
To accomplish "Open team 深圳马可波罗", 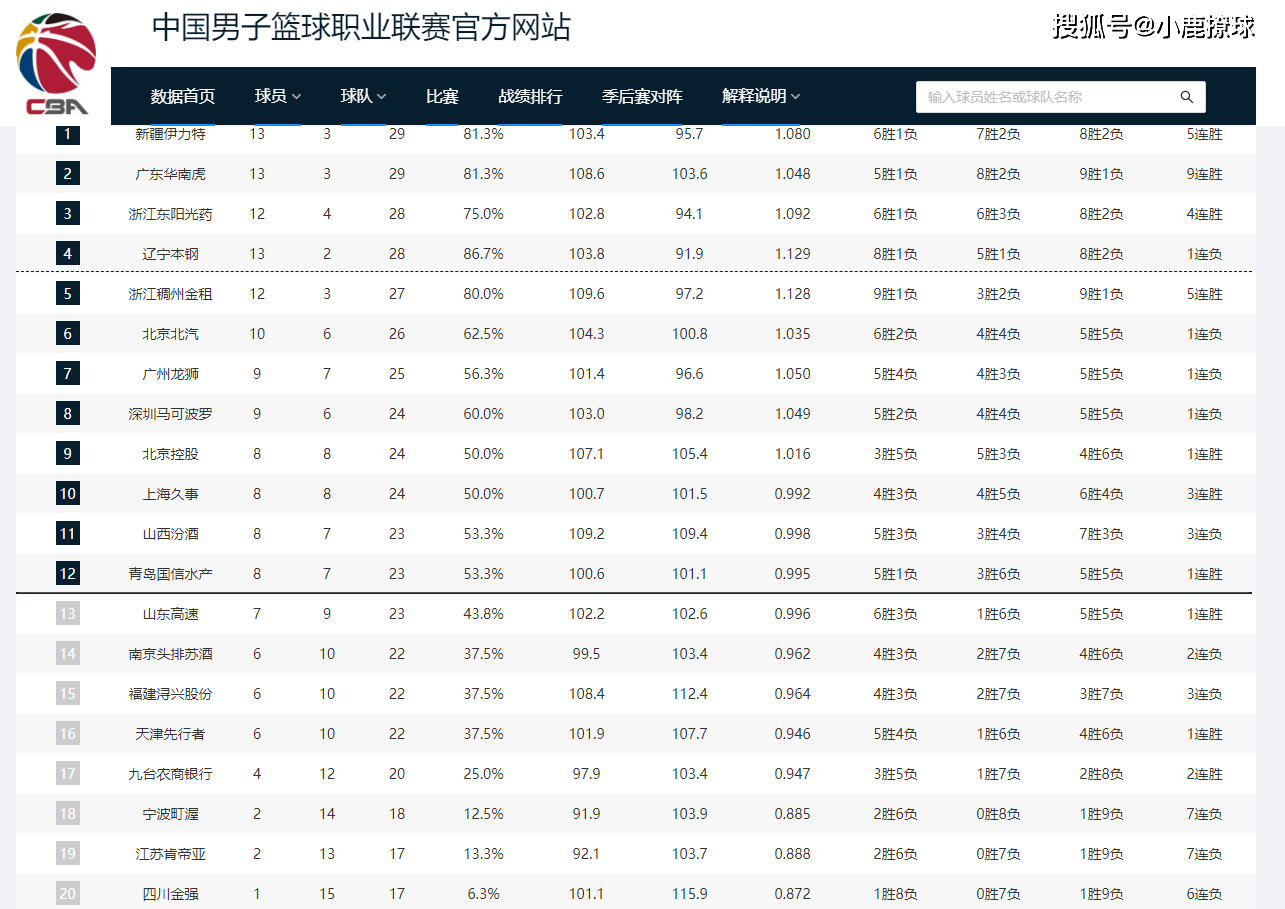I will (x=170, y=414).
